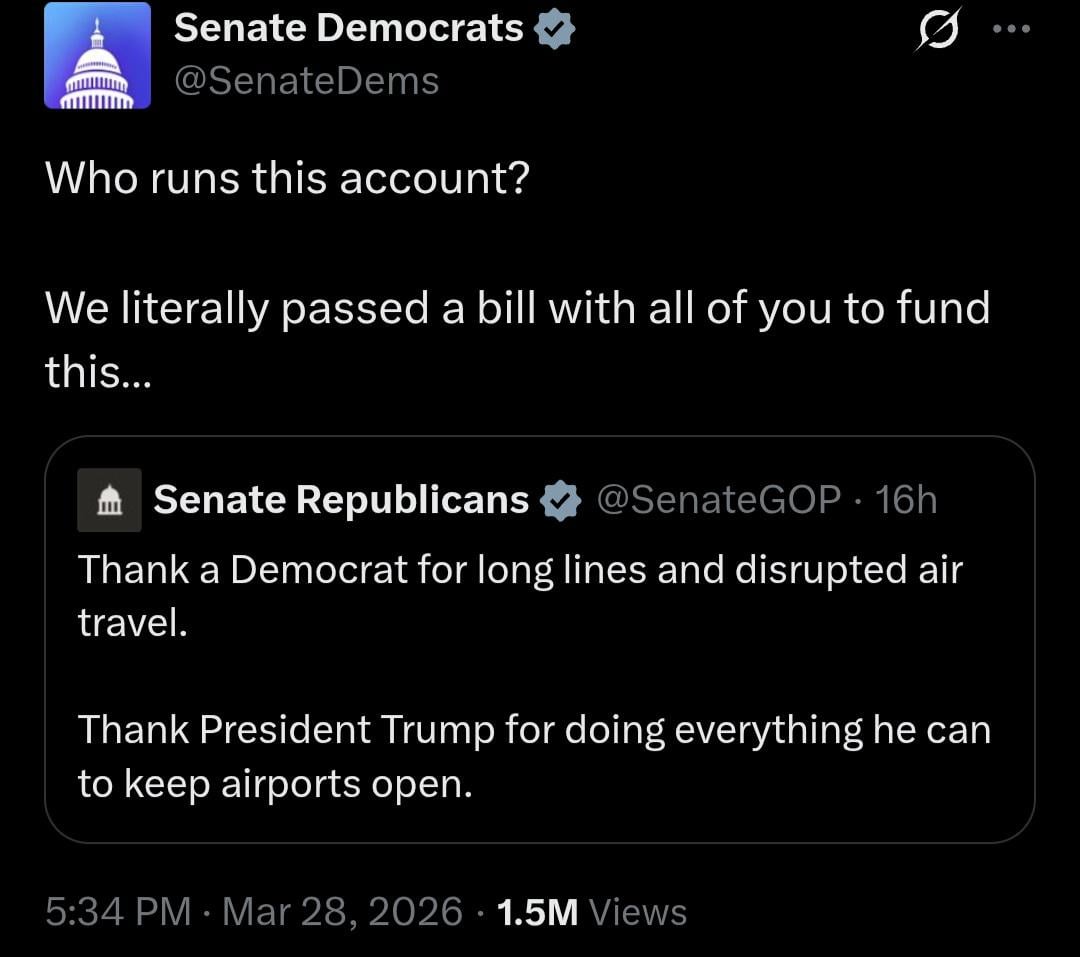This screenshot has height=957, width=1080.
Task: Open the three-dot more options menu
Action: coord(1010,30)
